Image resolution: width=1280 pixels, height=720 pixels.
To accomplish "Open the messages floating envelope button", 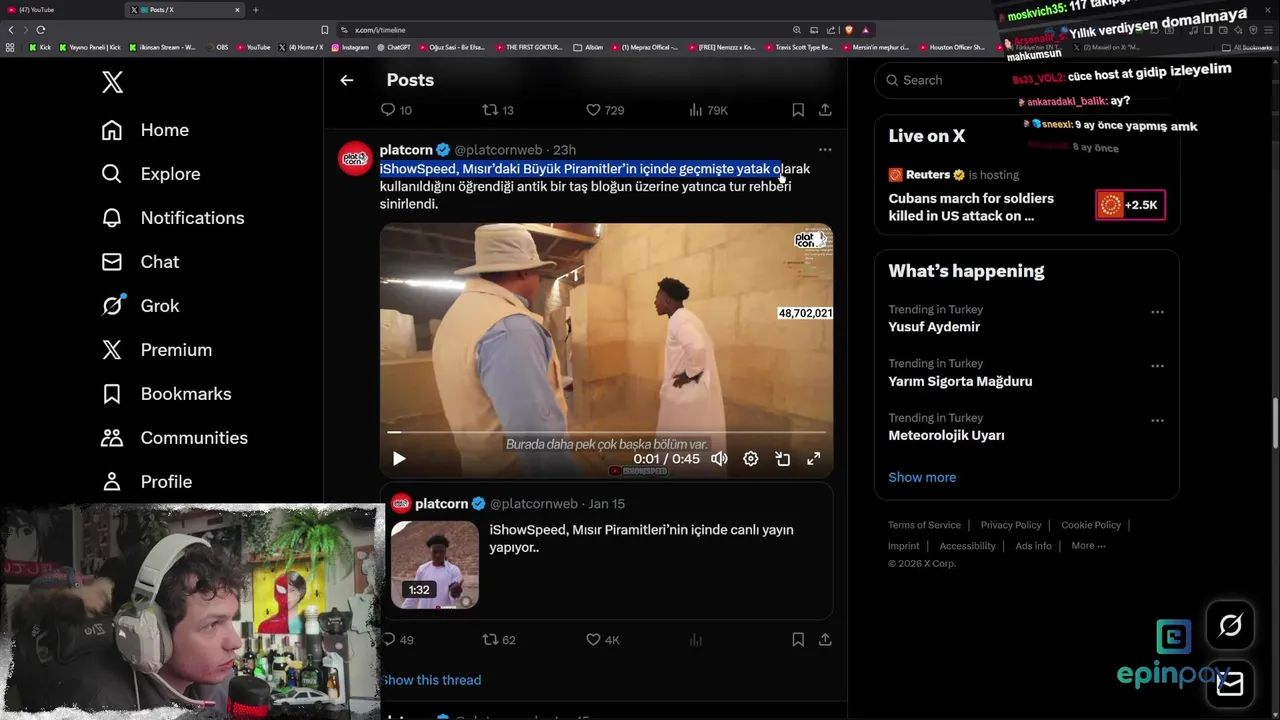I will pos(1230,684).
